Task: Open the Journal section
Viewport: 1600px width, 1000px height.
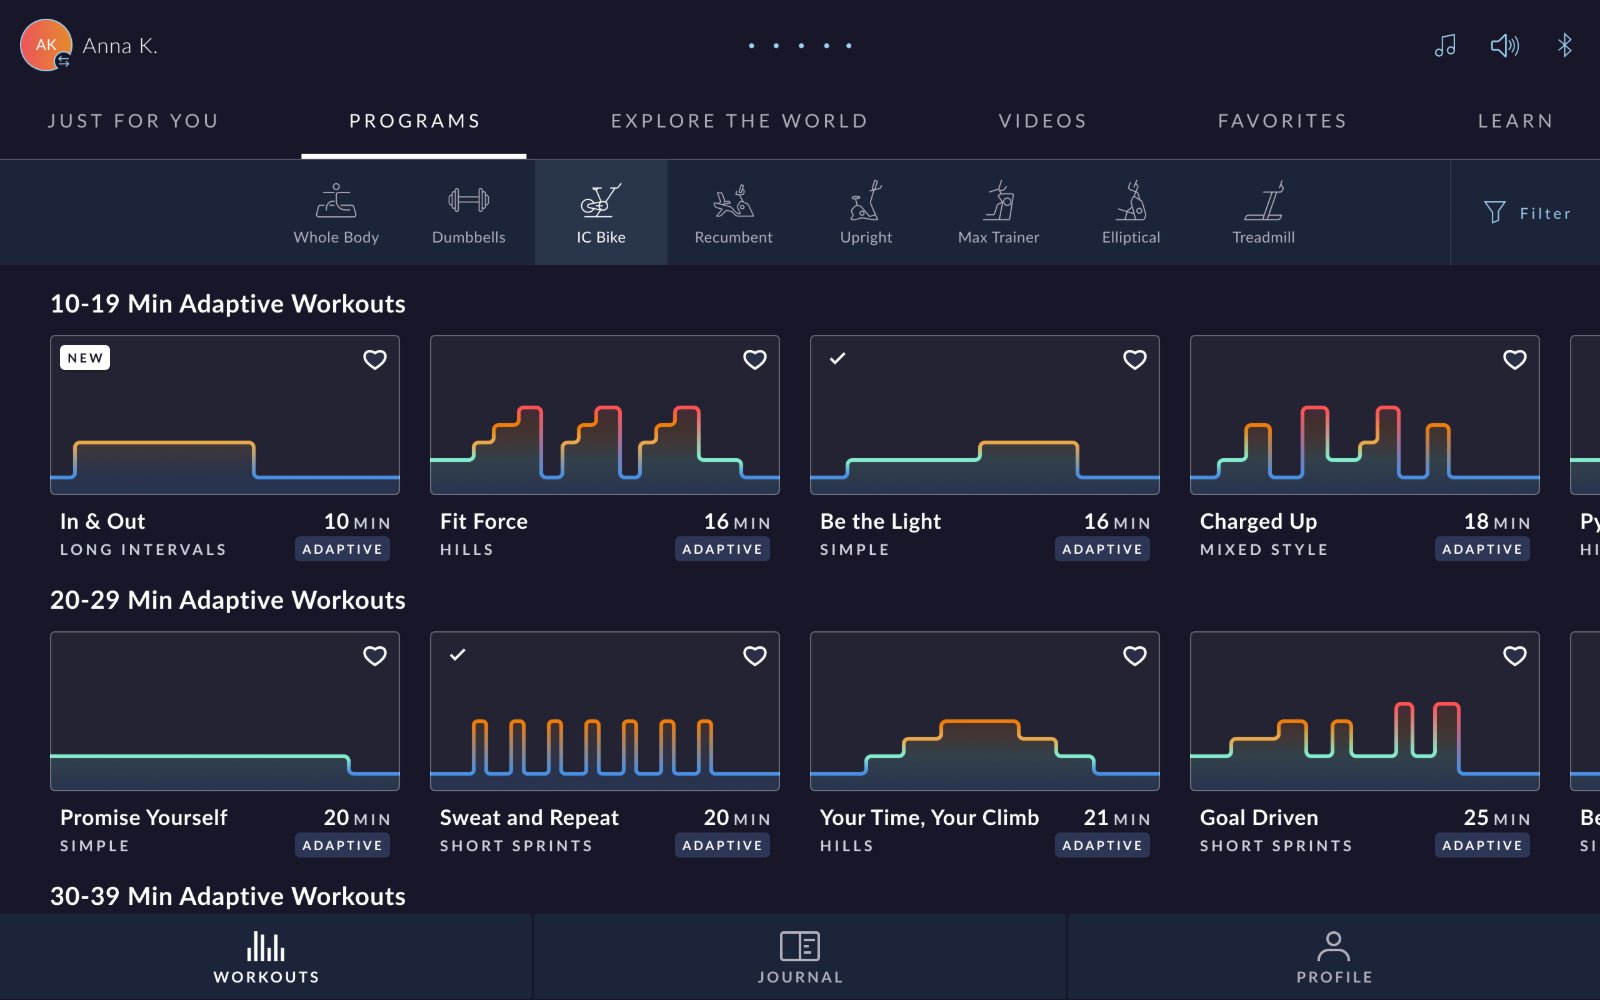Action: [800, 957]
